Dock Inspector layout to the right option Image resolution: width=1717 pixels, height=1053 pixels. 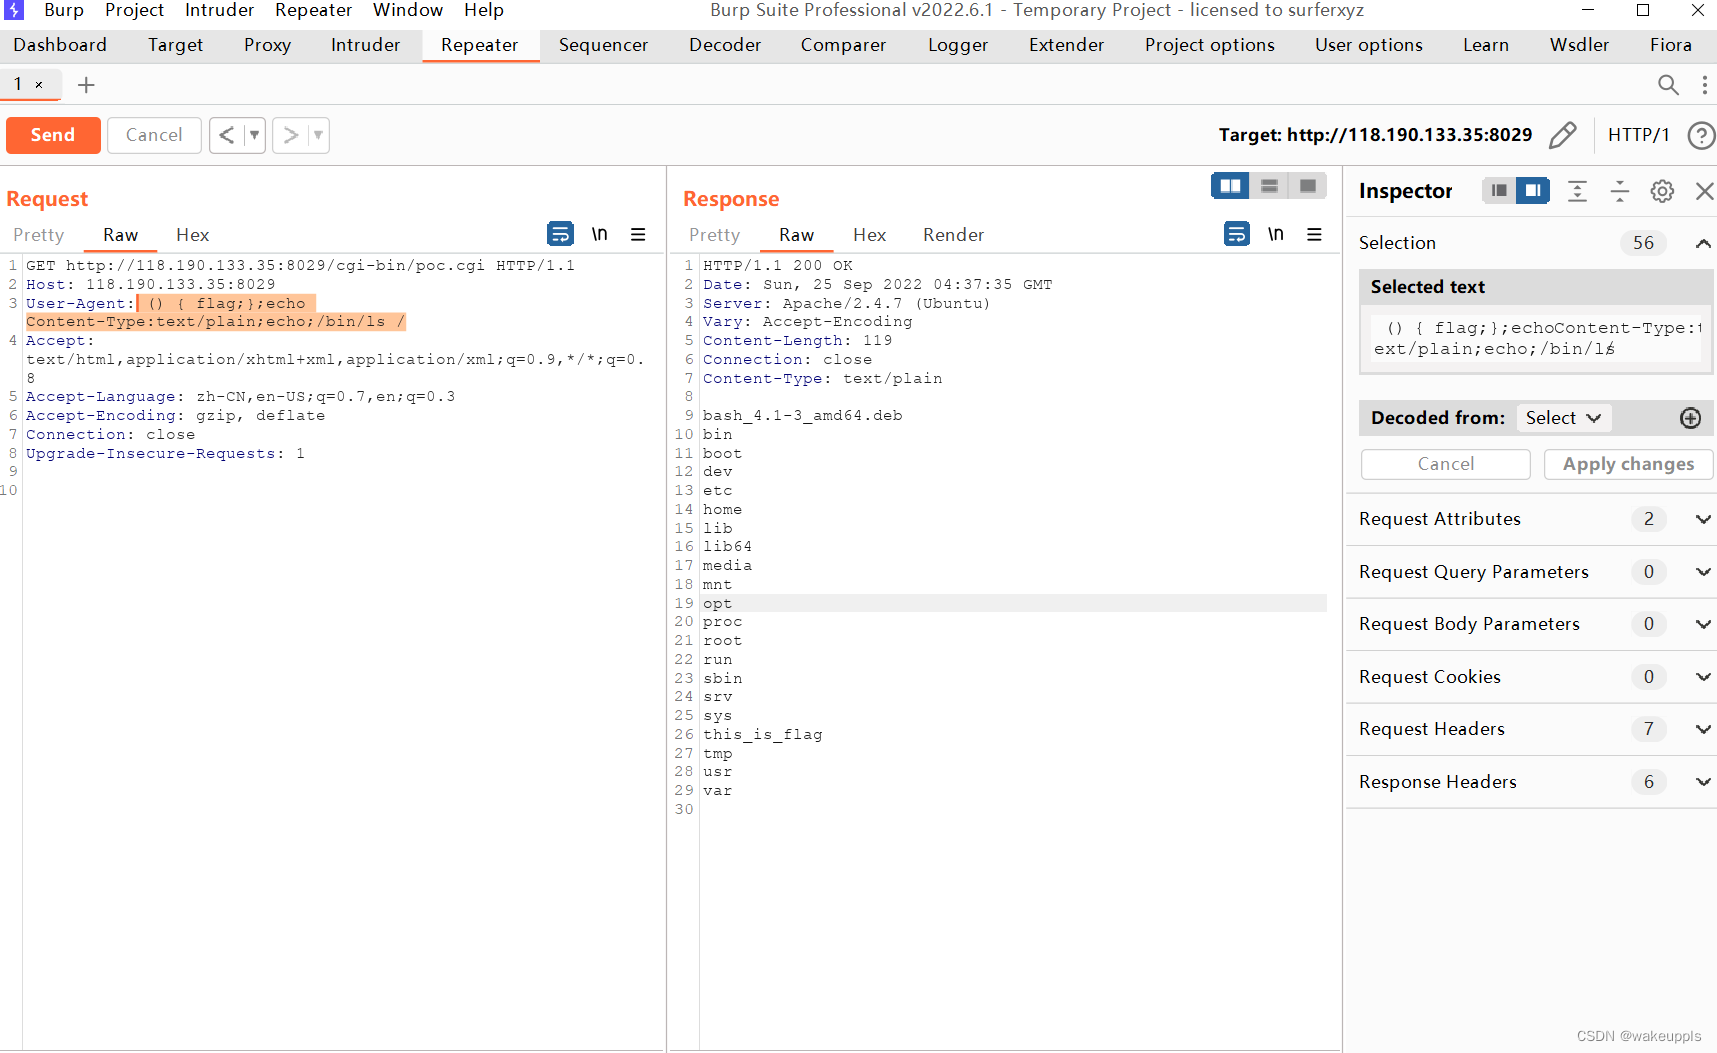pos(1532,191)
